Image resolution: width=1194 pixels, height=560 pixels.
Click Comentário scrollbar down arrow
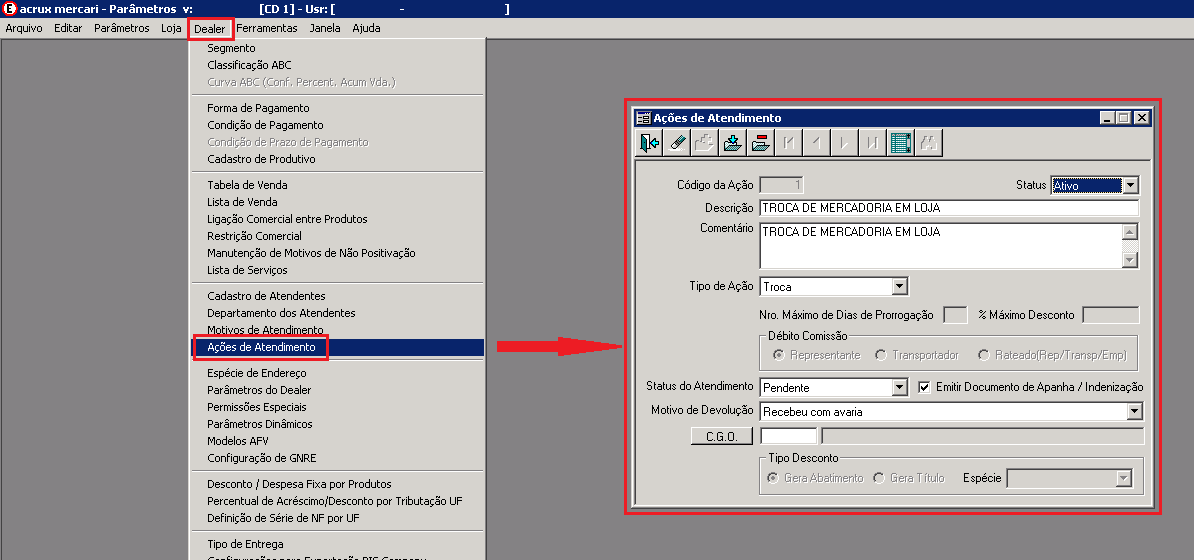[1131, 260]
